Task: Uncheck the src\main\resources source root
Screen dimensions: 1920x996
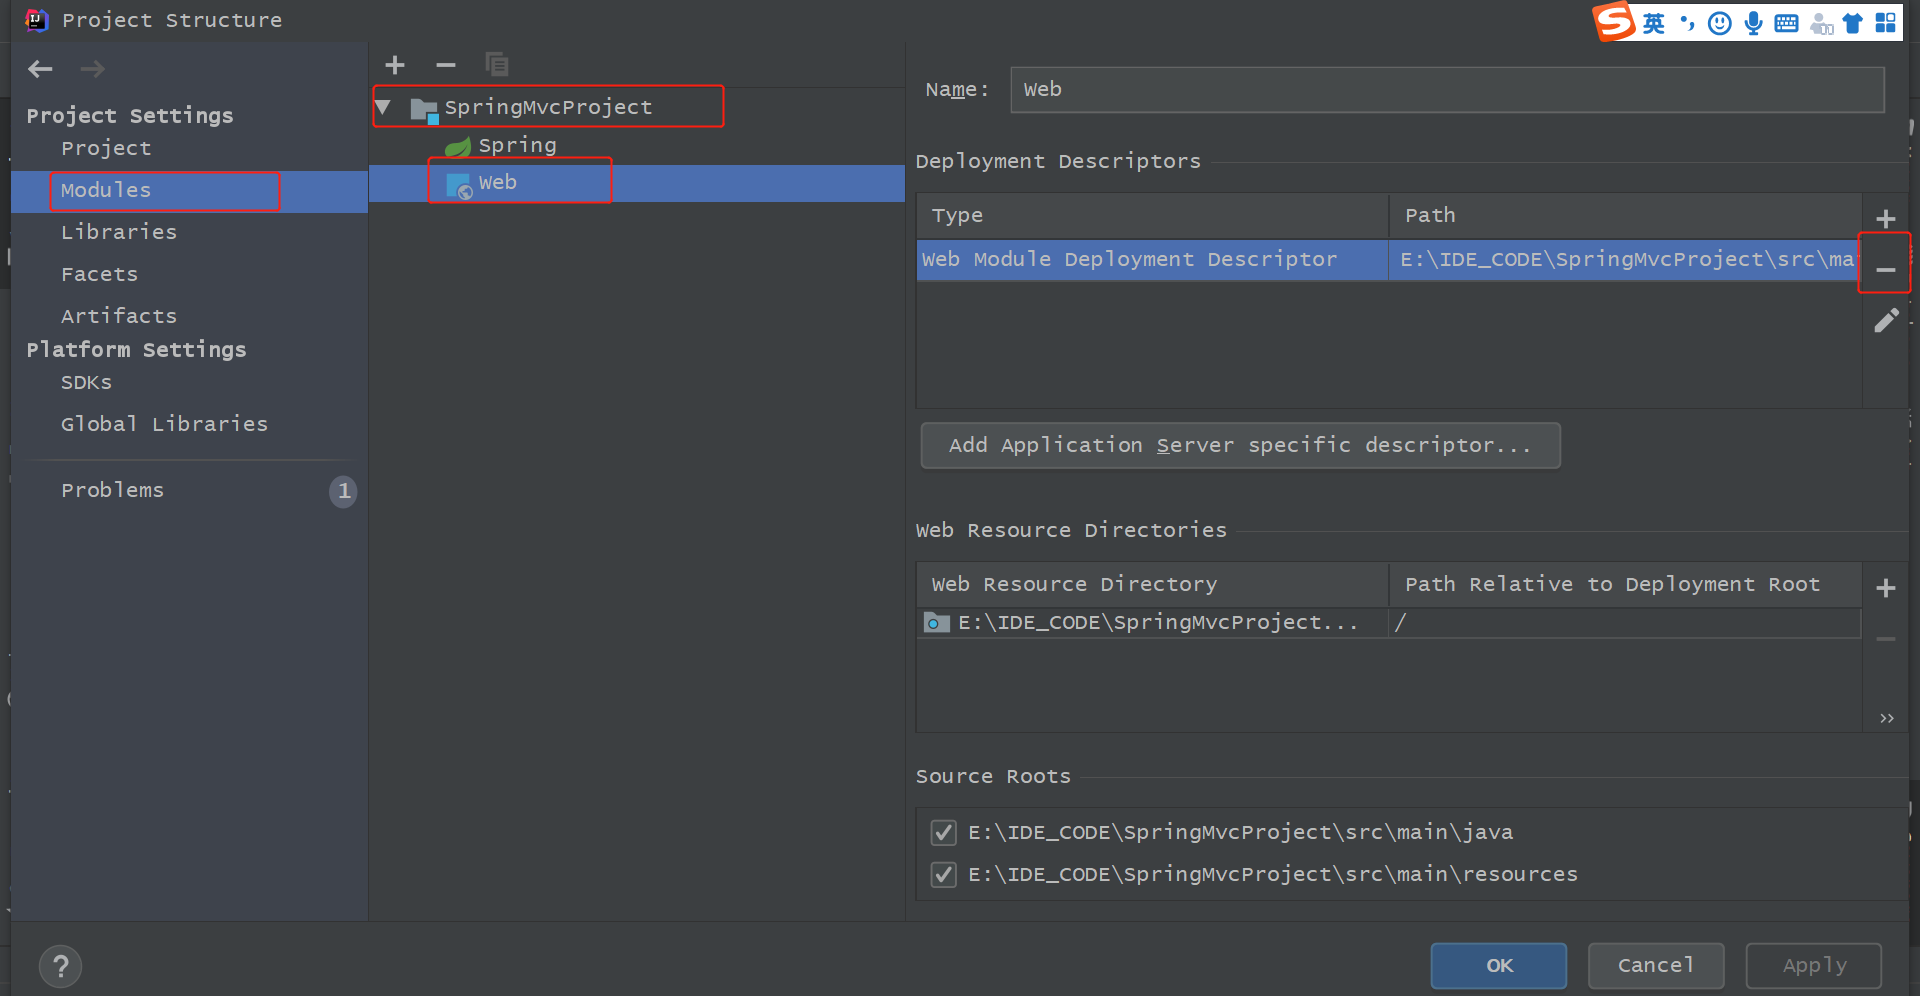Action: pos(943,875)
